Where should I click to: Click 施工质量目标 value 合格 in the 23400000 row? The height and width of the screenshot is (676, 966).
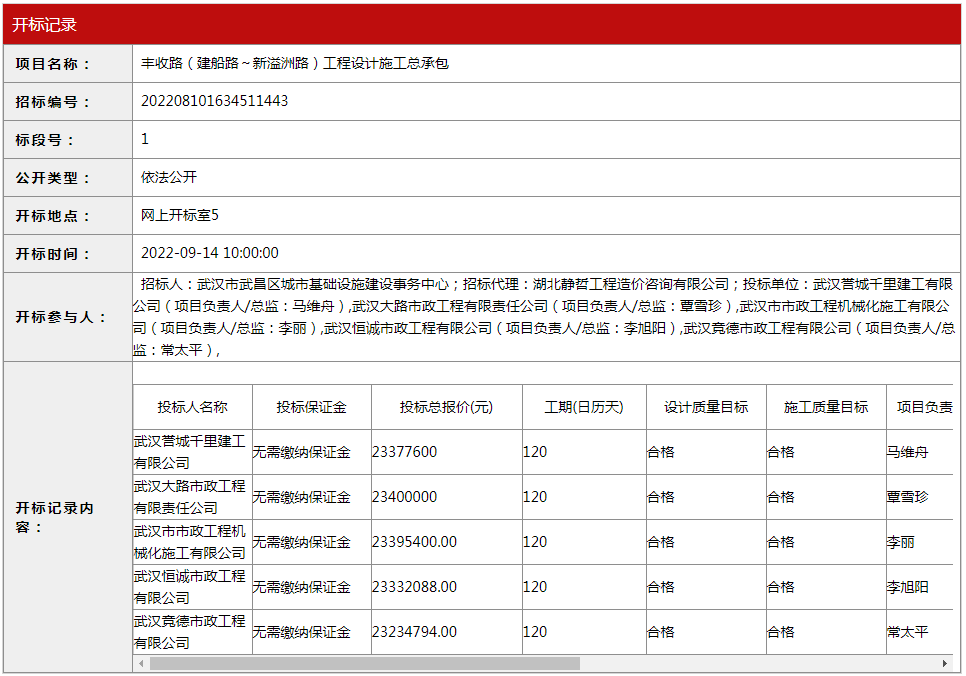click(x=781, y=497)
